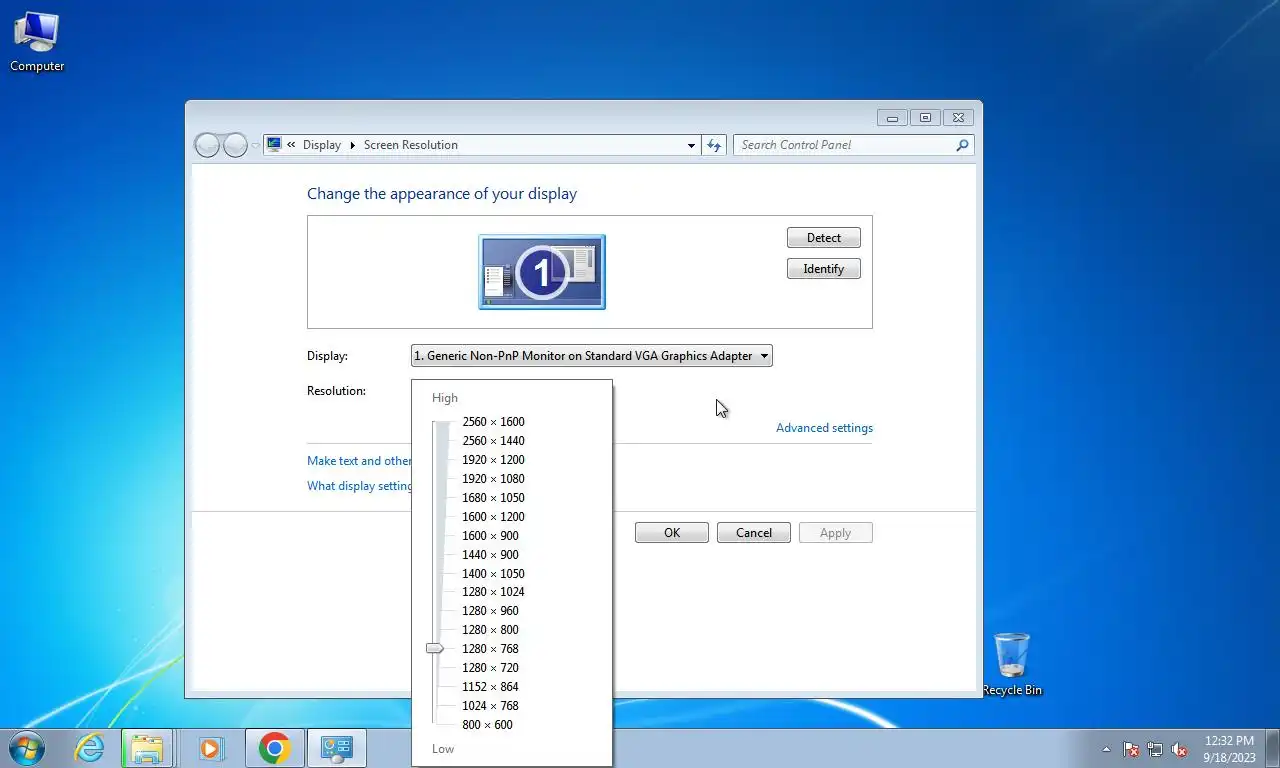Select the monitor 1 preview thumbnail
The width and height of the screenshot is (1280, 768).
pyautogui.click(x=542, y=272)
